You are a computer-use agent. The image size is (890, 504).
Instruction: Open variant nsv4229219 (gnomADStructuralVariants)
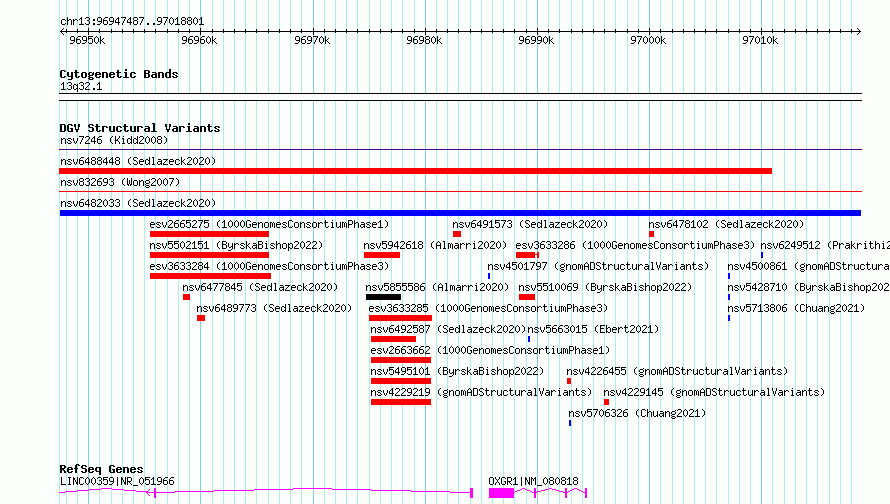coord(481,392)
